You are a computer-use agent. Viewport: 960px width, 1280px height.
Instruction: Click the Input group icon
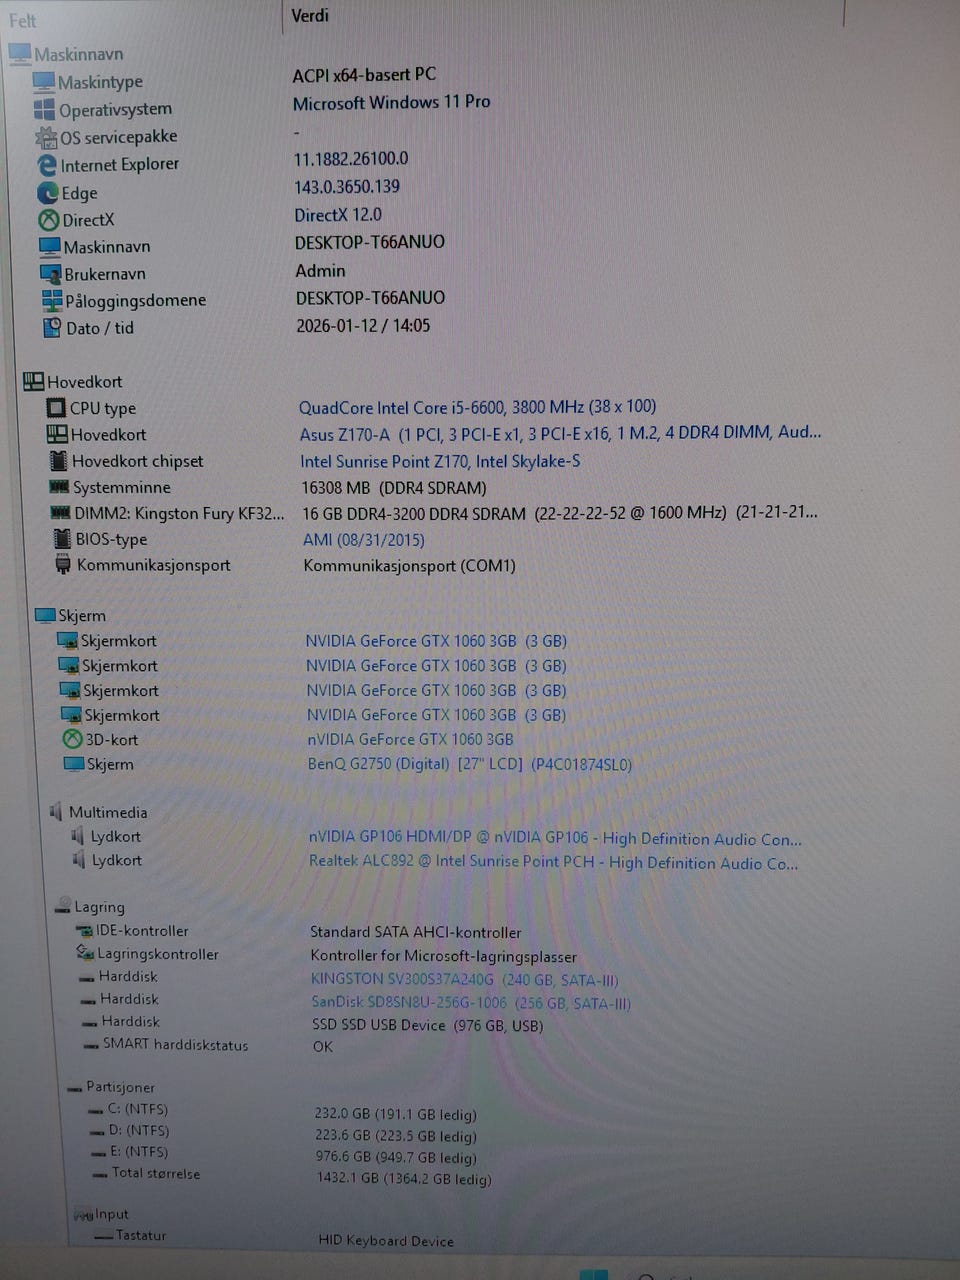coord(84,1215)
